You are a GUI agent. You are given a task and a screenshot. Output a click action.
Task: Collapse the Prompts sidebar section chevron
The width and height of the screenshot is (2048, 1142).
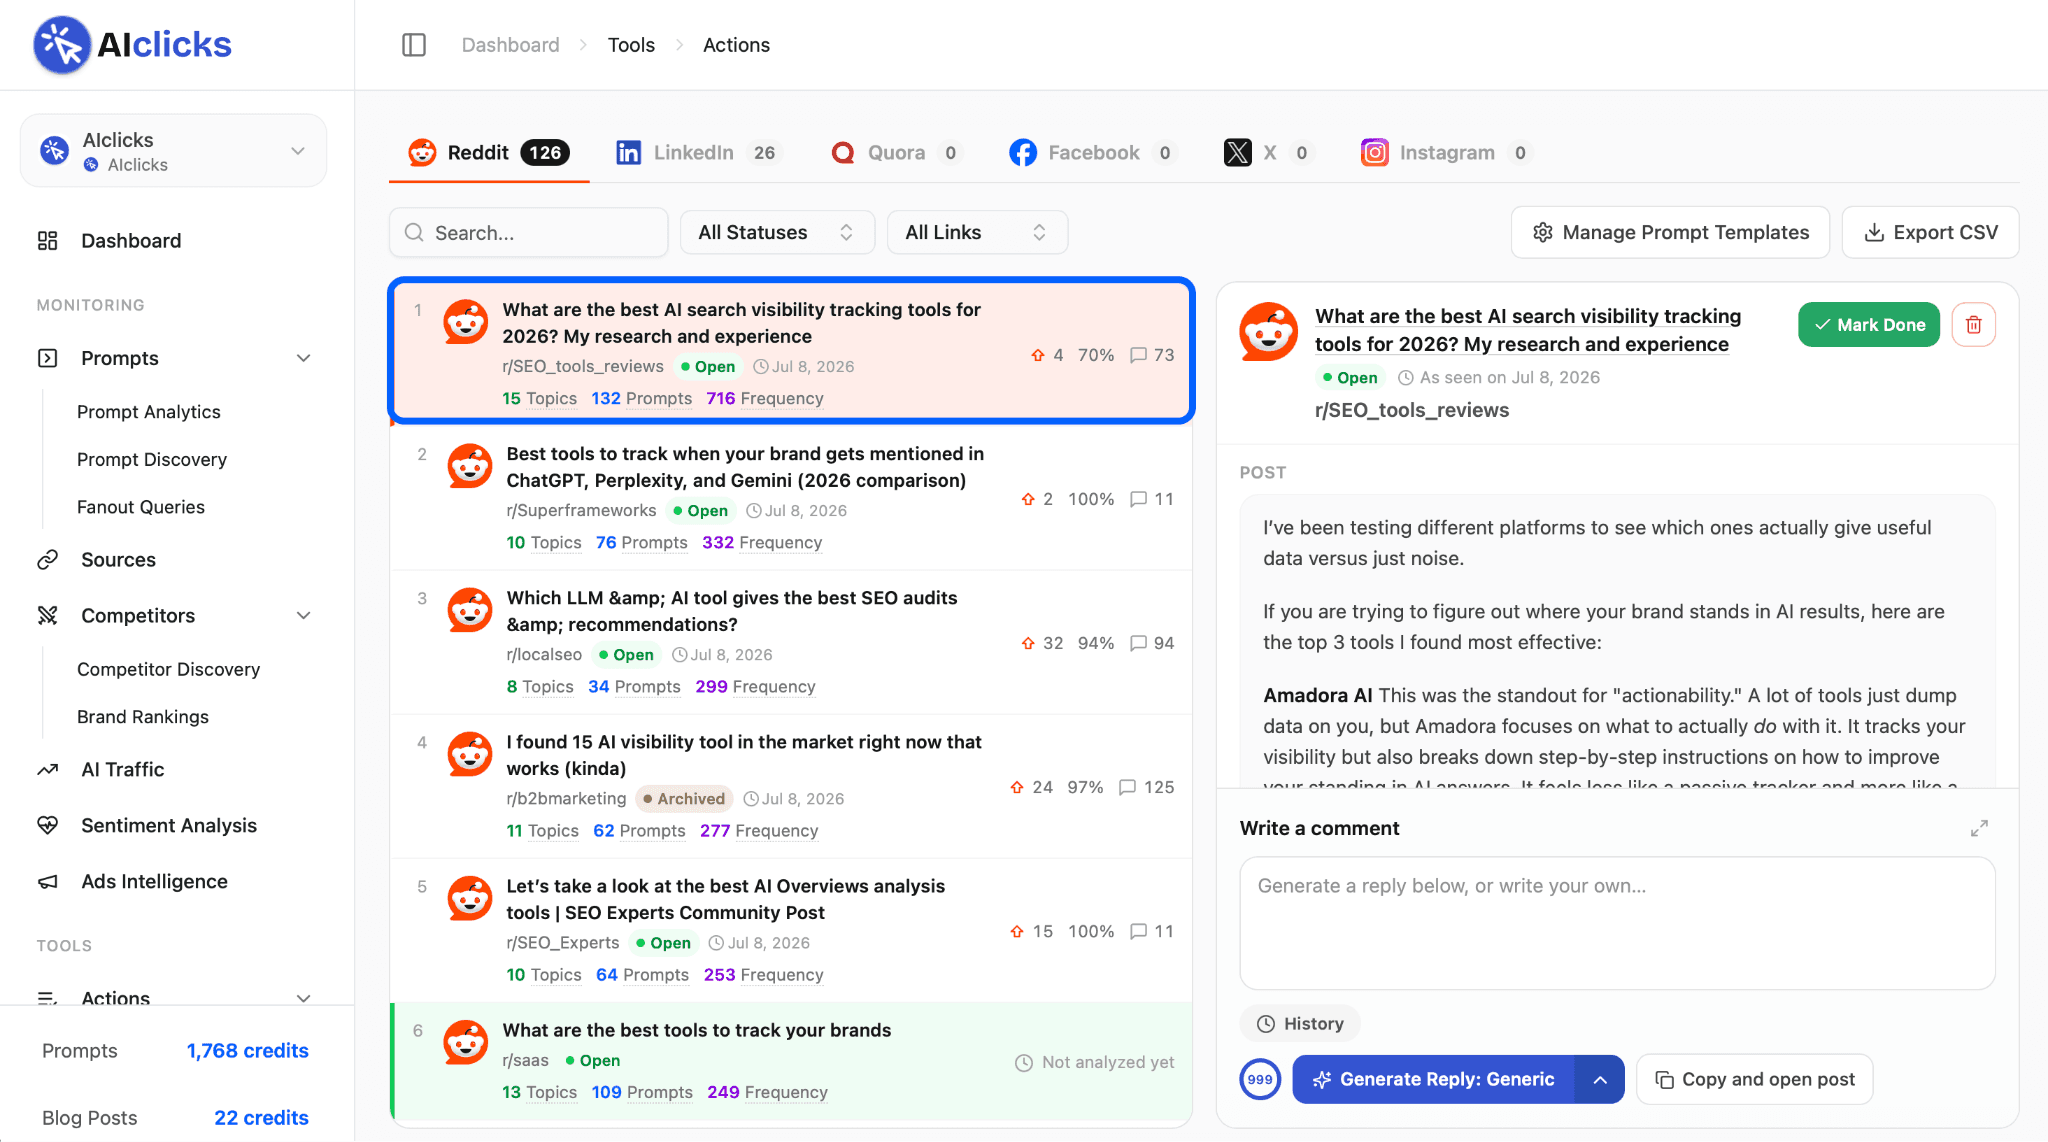click(304, 358)
